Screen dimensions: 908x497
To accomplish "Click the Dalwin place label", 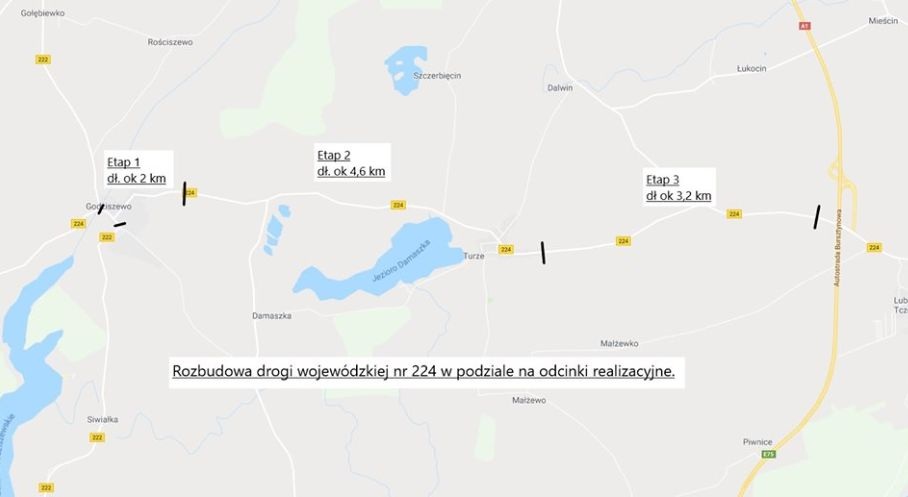I will (560, 88).
